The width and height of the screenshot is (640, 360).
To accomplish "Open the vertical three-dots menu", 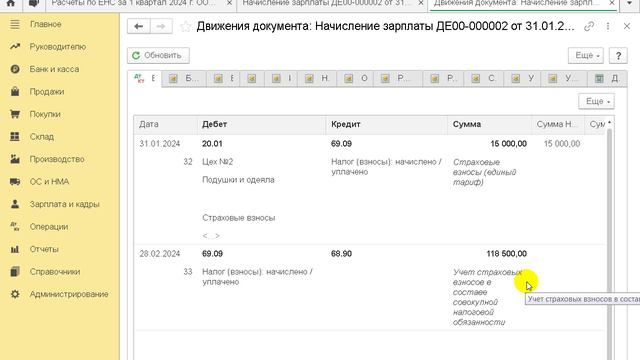I will click(x=608, y=27).
